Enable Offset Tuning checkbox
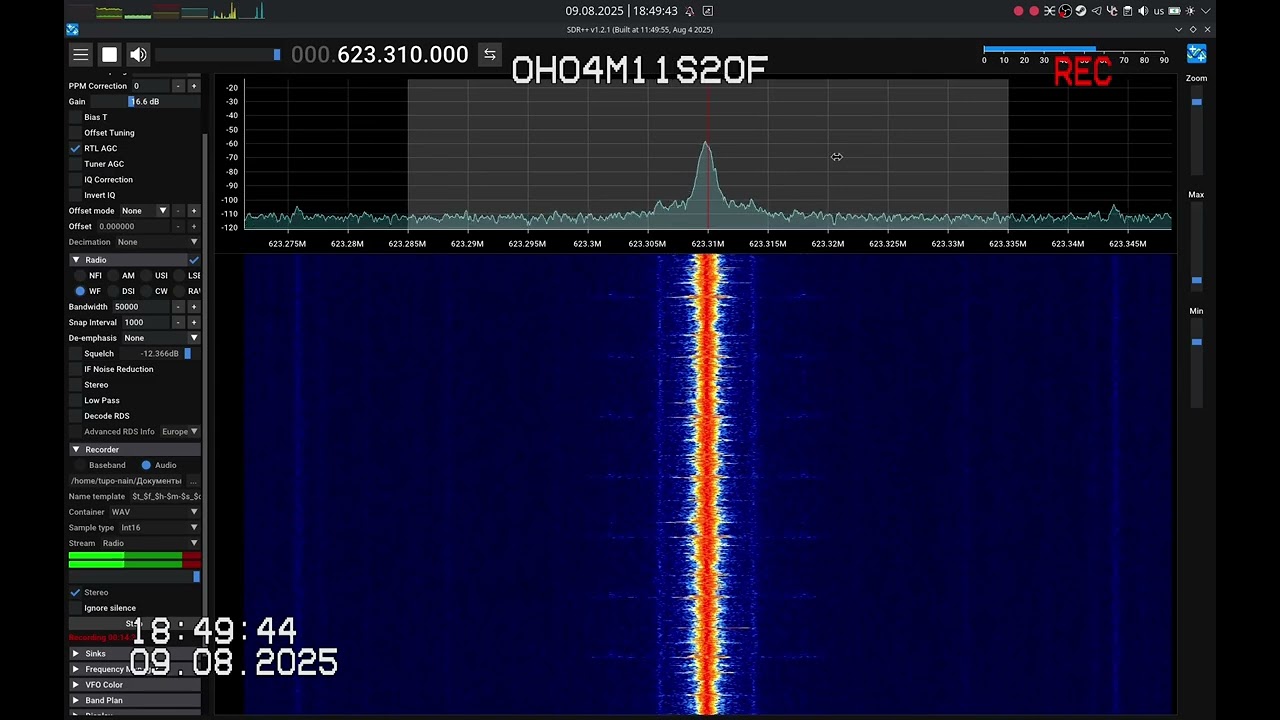The height and width of the screenshot is (720, 1280). pos(75,133)
